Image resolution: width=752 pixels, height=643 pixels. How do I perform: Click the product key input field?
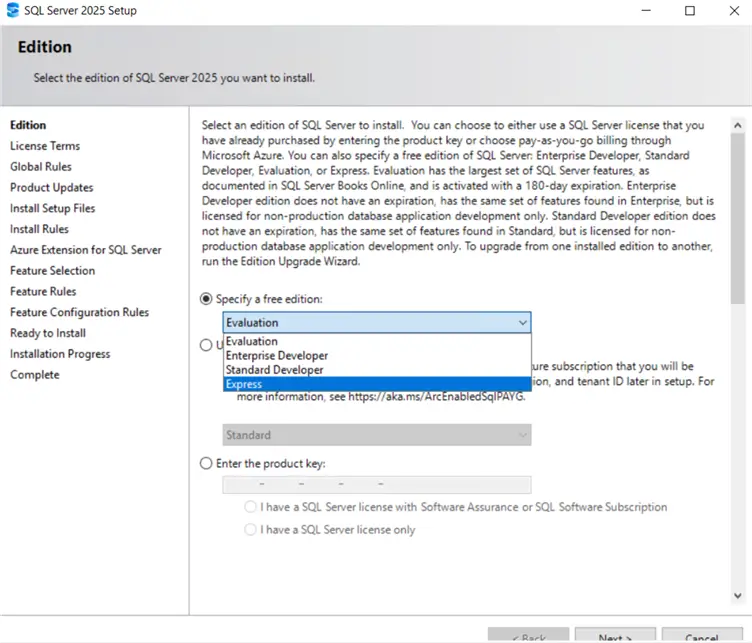377,485
